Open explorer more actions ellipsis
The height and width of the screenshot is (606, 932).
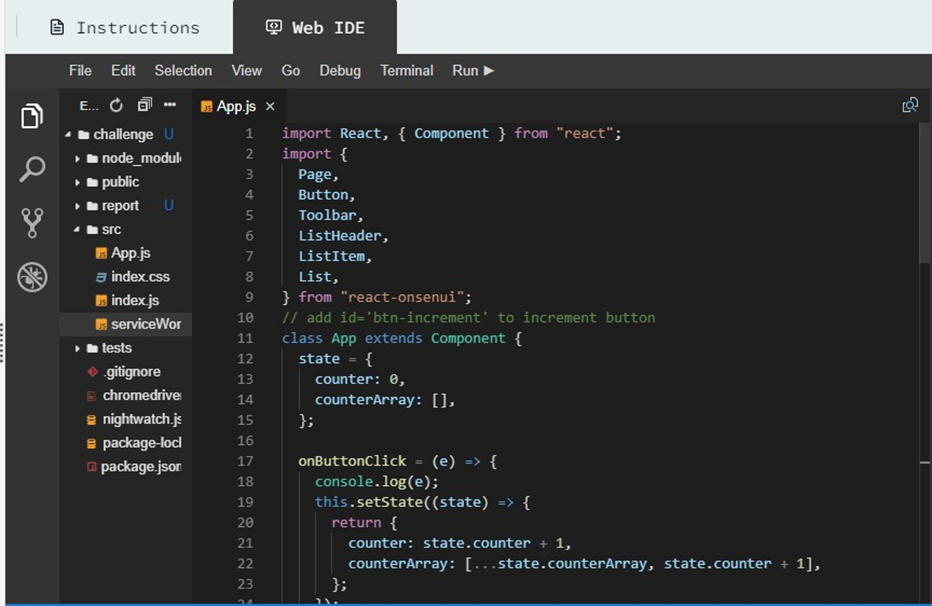170,105
